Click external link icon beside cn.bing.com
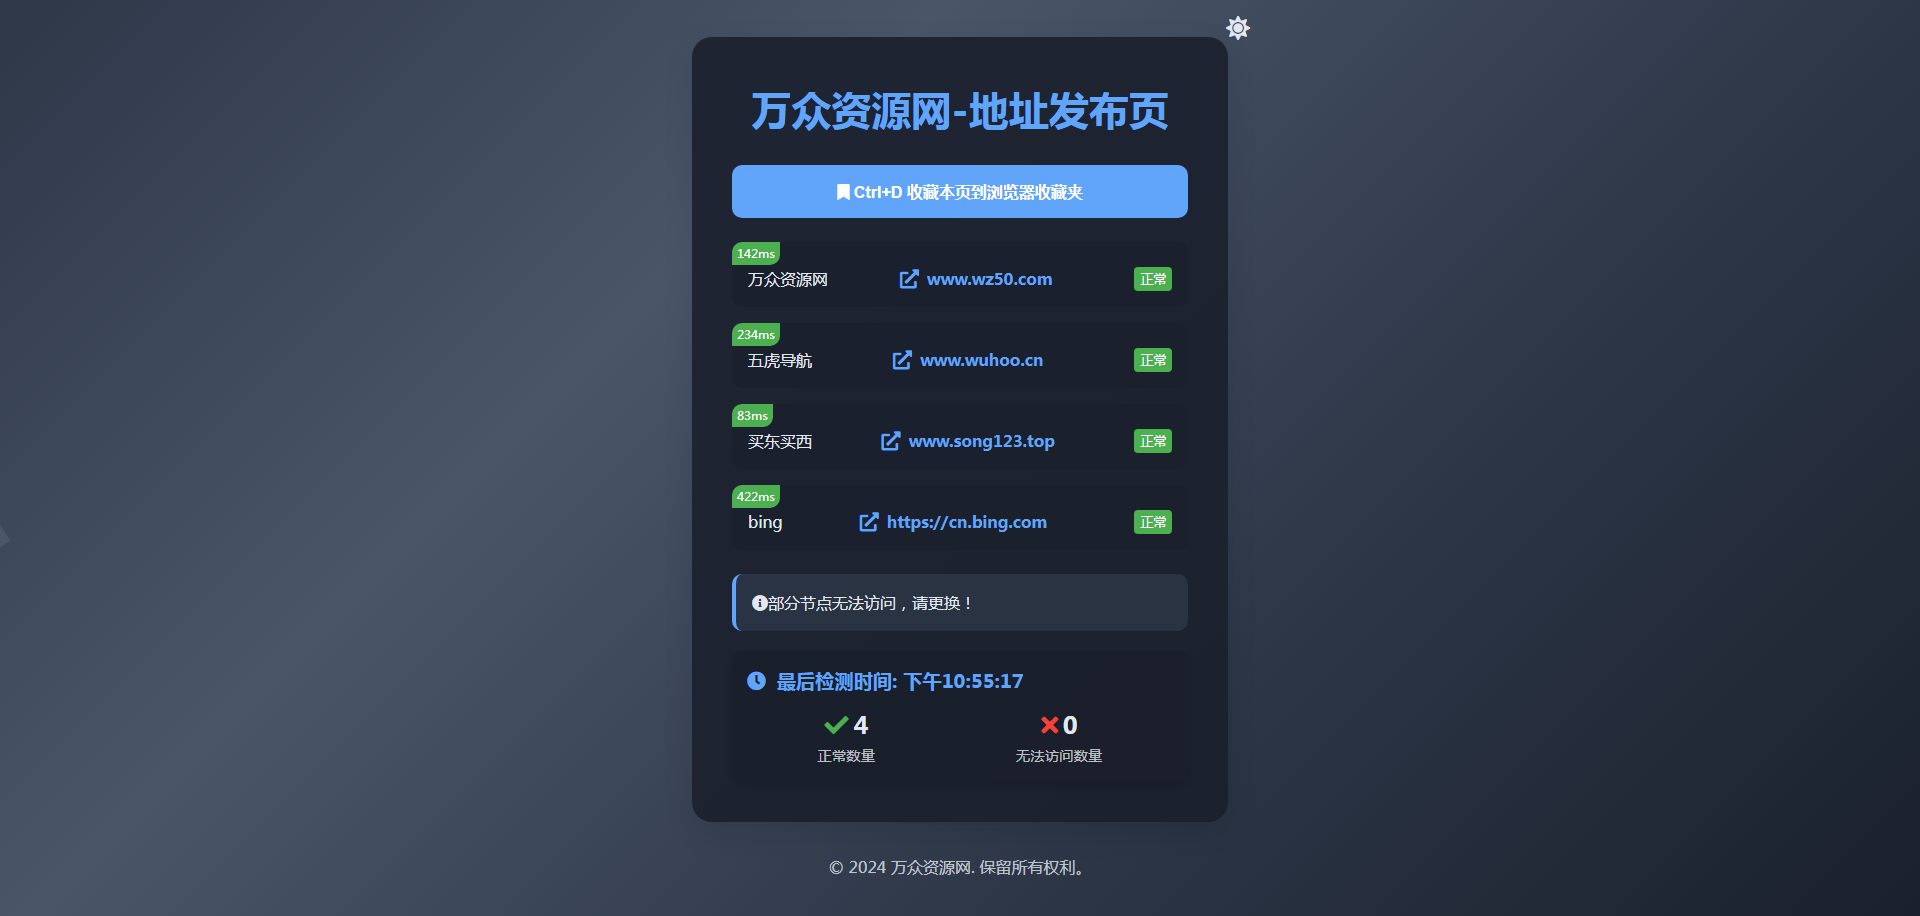This screenshot has height=916, width=1920. coord(869,522)
